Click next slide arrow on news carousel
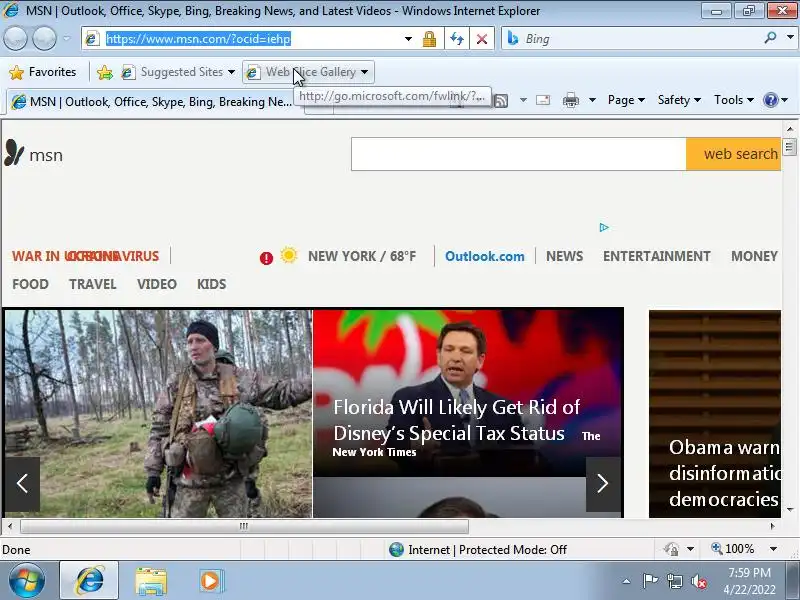The image size is (800, 600). pyautogui.click(x=603, y=483)
